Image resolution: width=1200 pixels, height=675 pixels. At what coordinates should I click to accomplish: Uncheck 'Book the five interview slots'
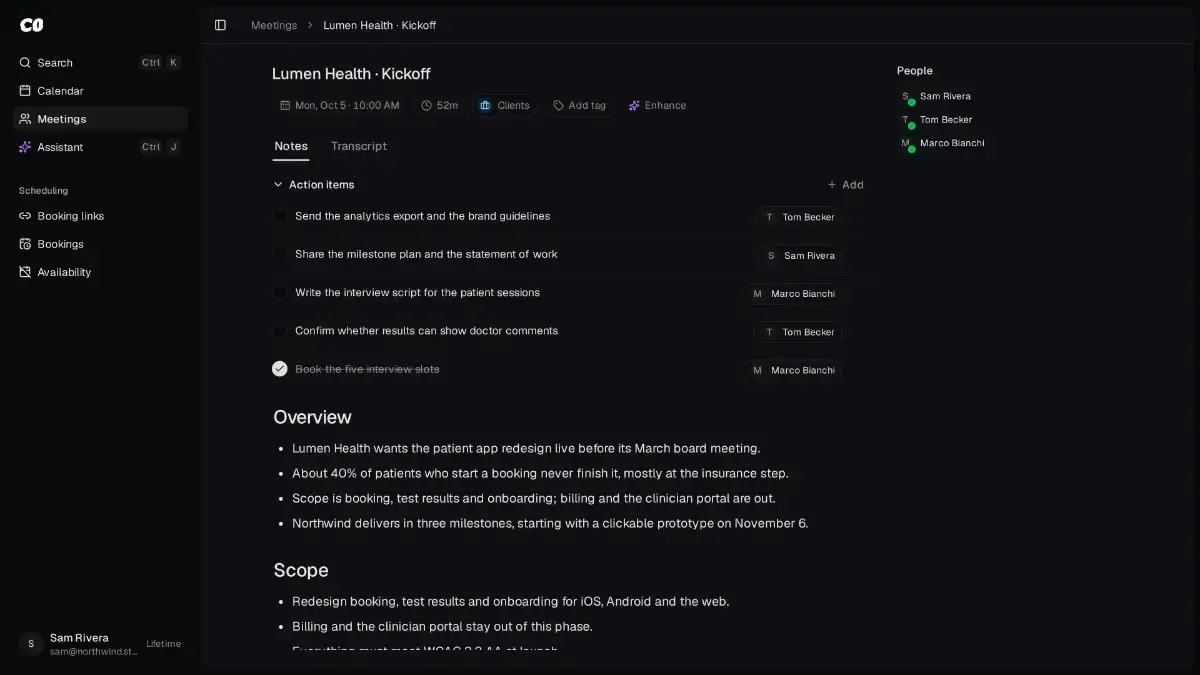click(x=280, y=369)
